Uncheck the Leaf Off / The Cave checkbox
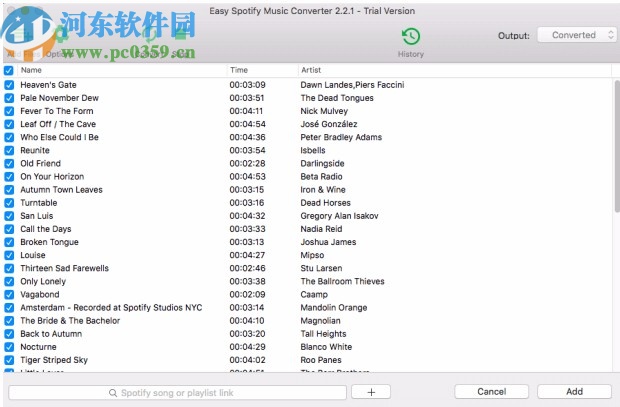The height and width of the screenshot is (407, 620). click(x=9, y=124)
